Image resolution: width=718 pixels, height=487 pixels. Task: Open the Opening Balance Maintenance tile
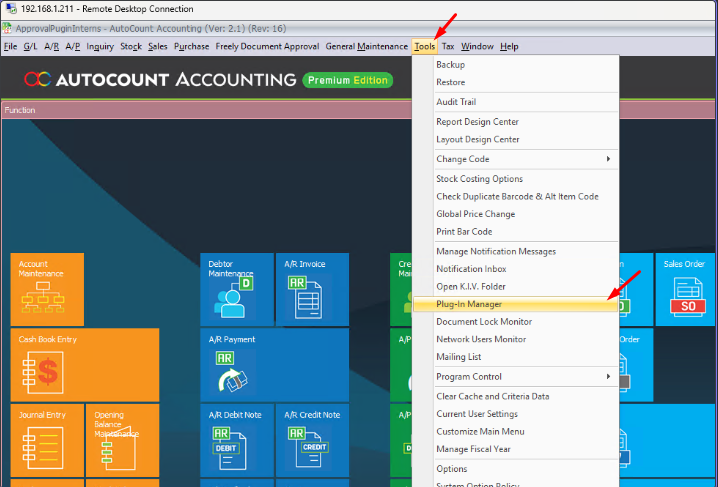(123, 440)
